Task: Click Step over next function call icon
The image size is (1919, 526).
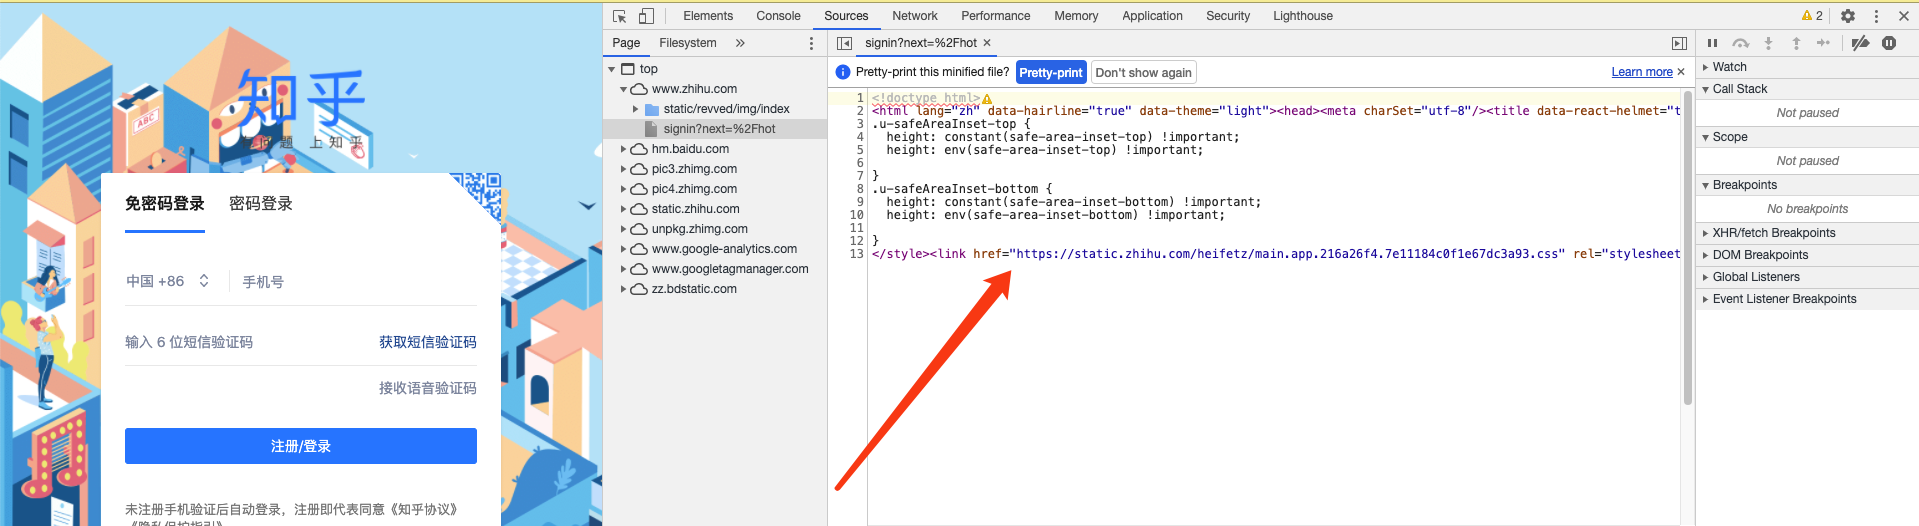Action: point(1741,43)
